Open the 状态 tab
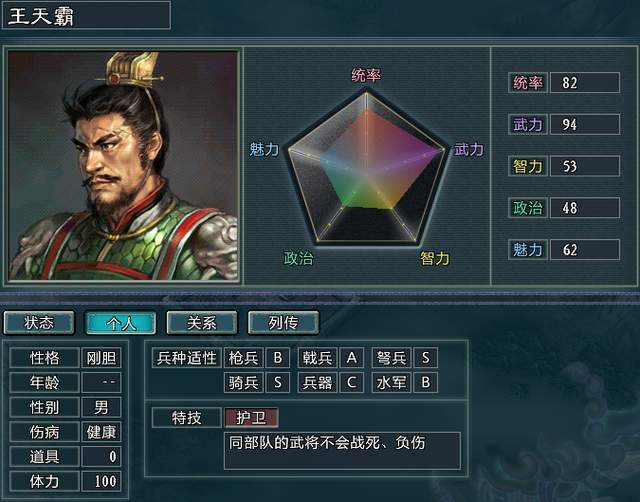This screenshot has height=502, width=640. tap(39, 322)
